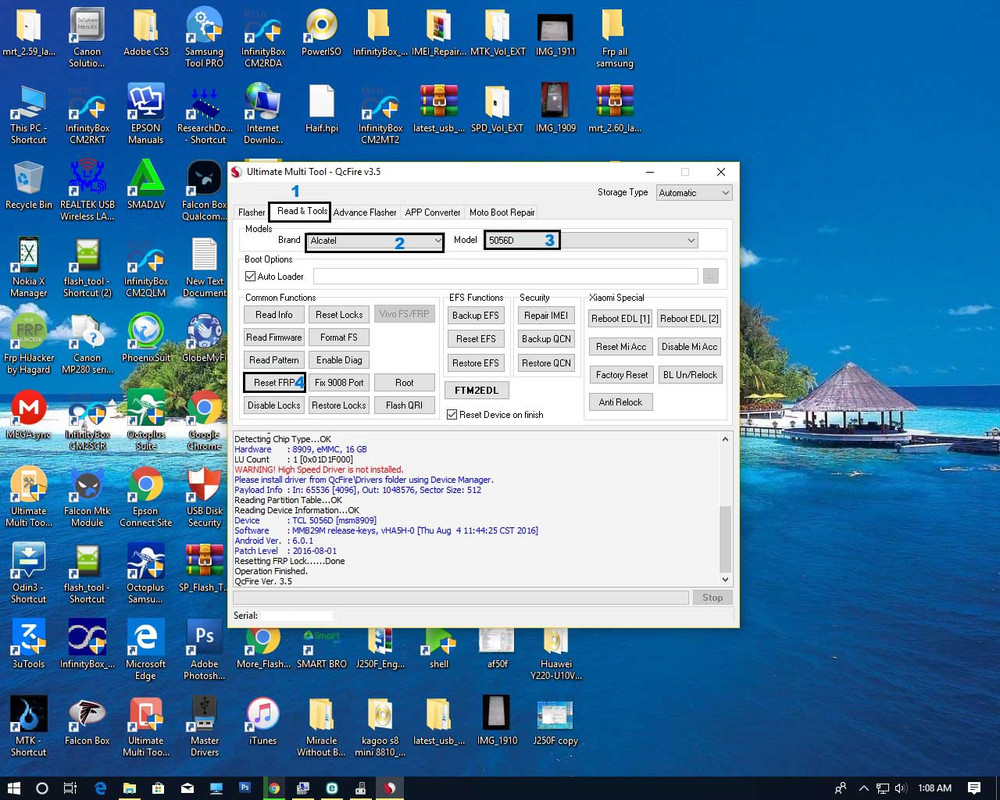Screen dimensions: 1000x800
Task: Switch to the Flasher tab
Action: (251, 212)
